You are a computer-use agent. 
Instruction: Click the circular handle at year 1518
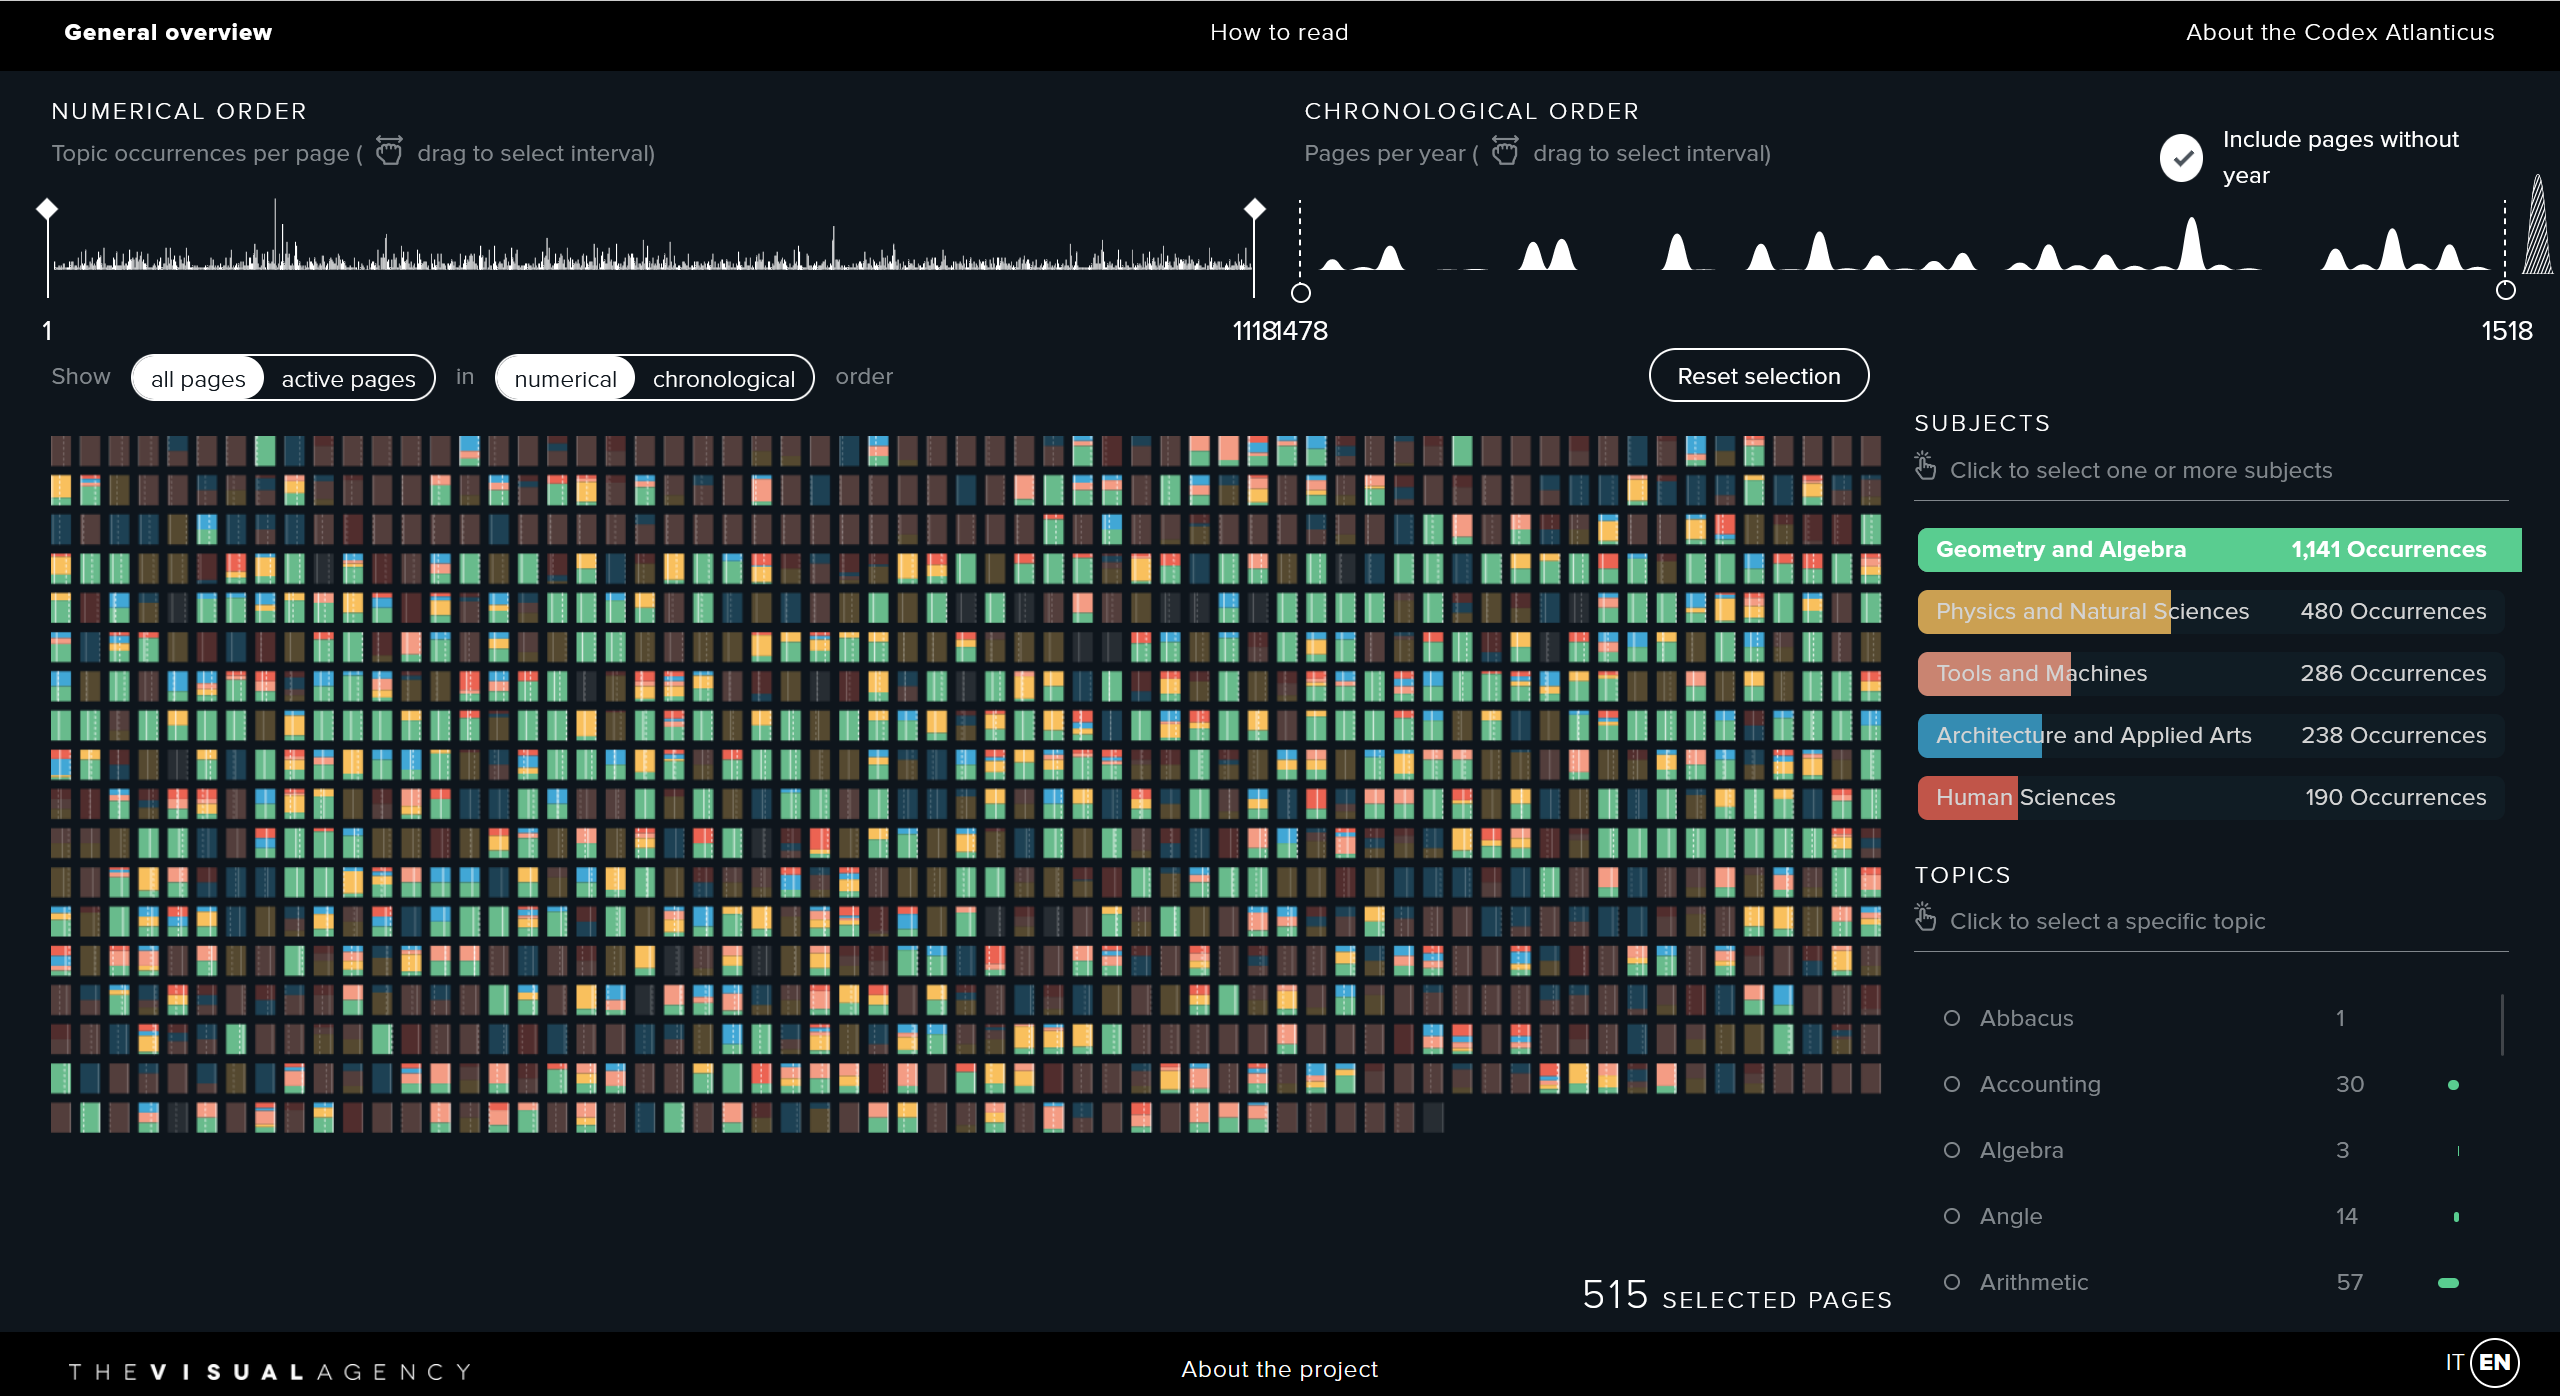[2505, 290]
